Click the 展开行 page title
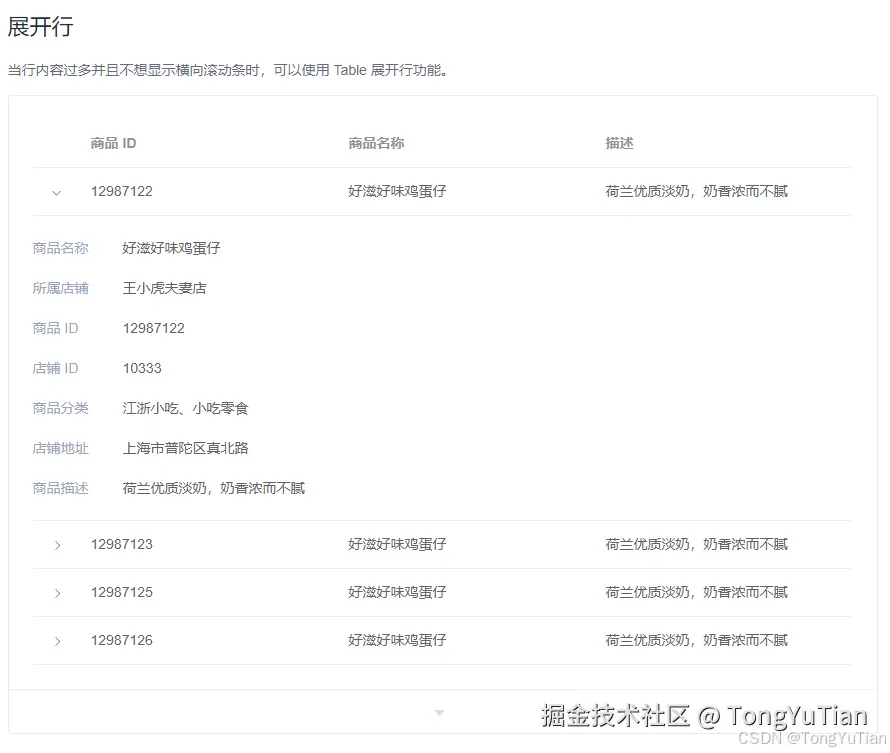The height and width of the screenshot is (753, 890). (x=38, y=29)
